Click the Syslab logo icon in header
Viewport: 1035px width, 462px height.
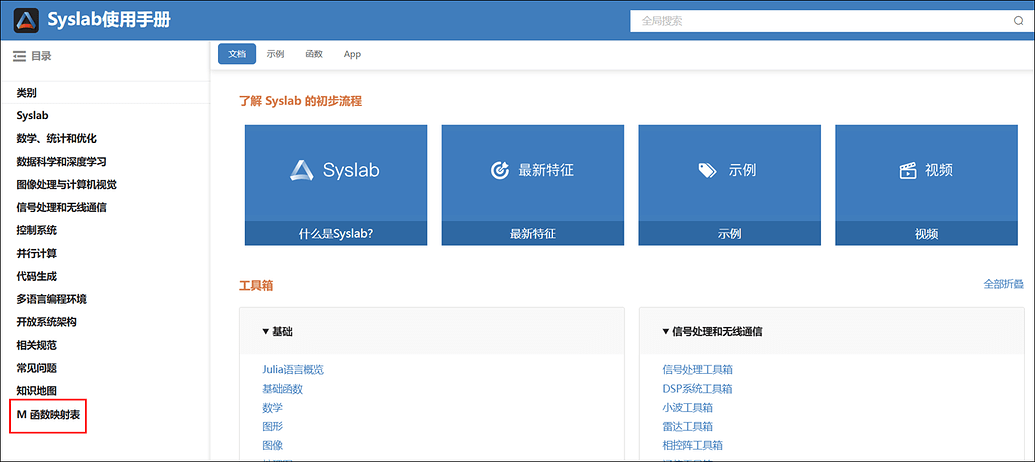tap(26, 21)
